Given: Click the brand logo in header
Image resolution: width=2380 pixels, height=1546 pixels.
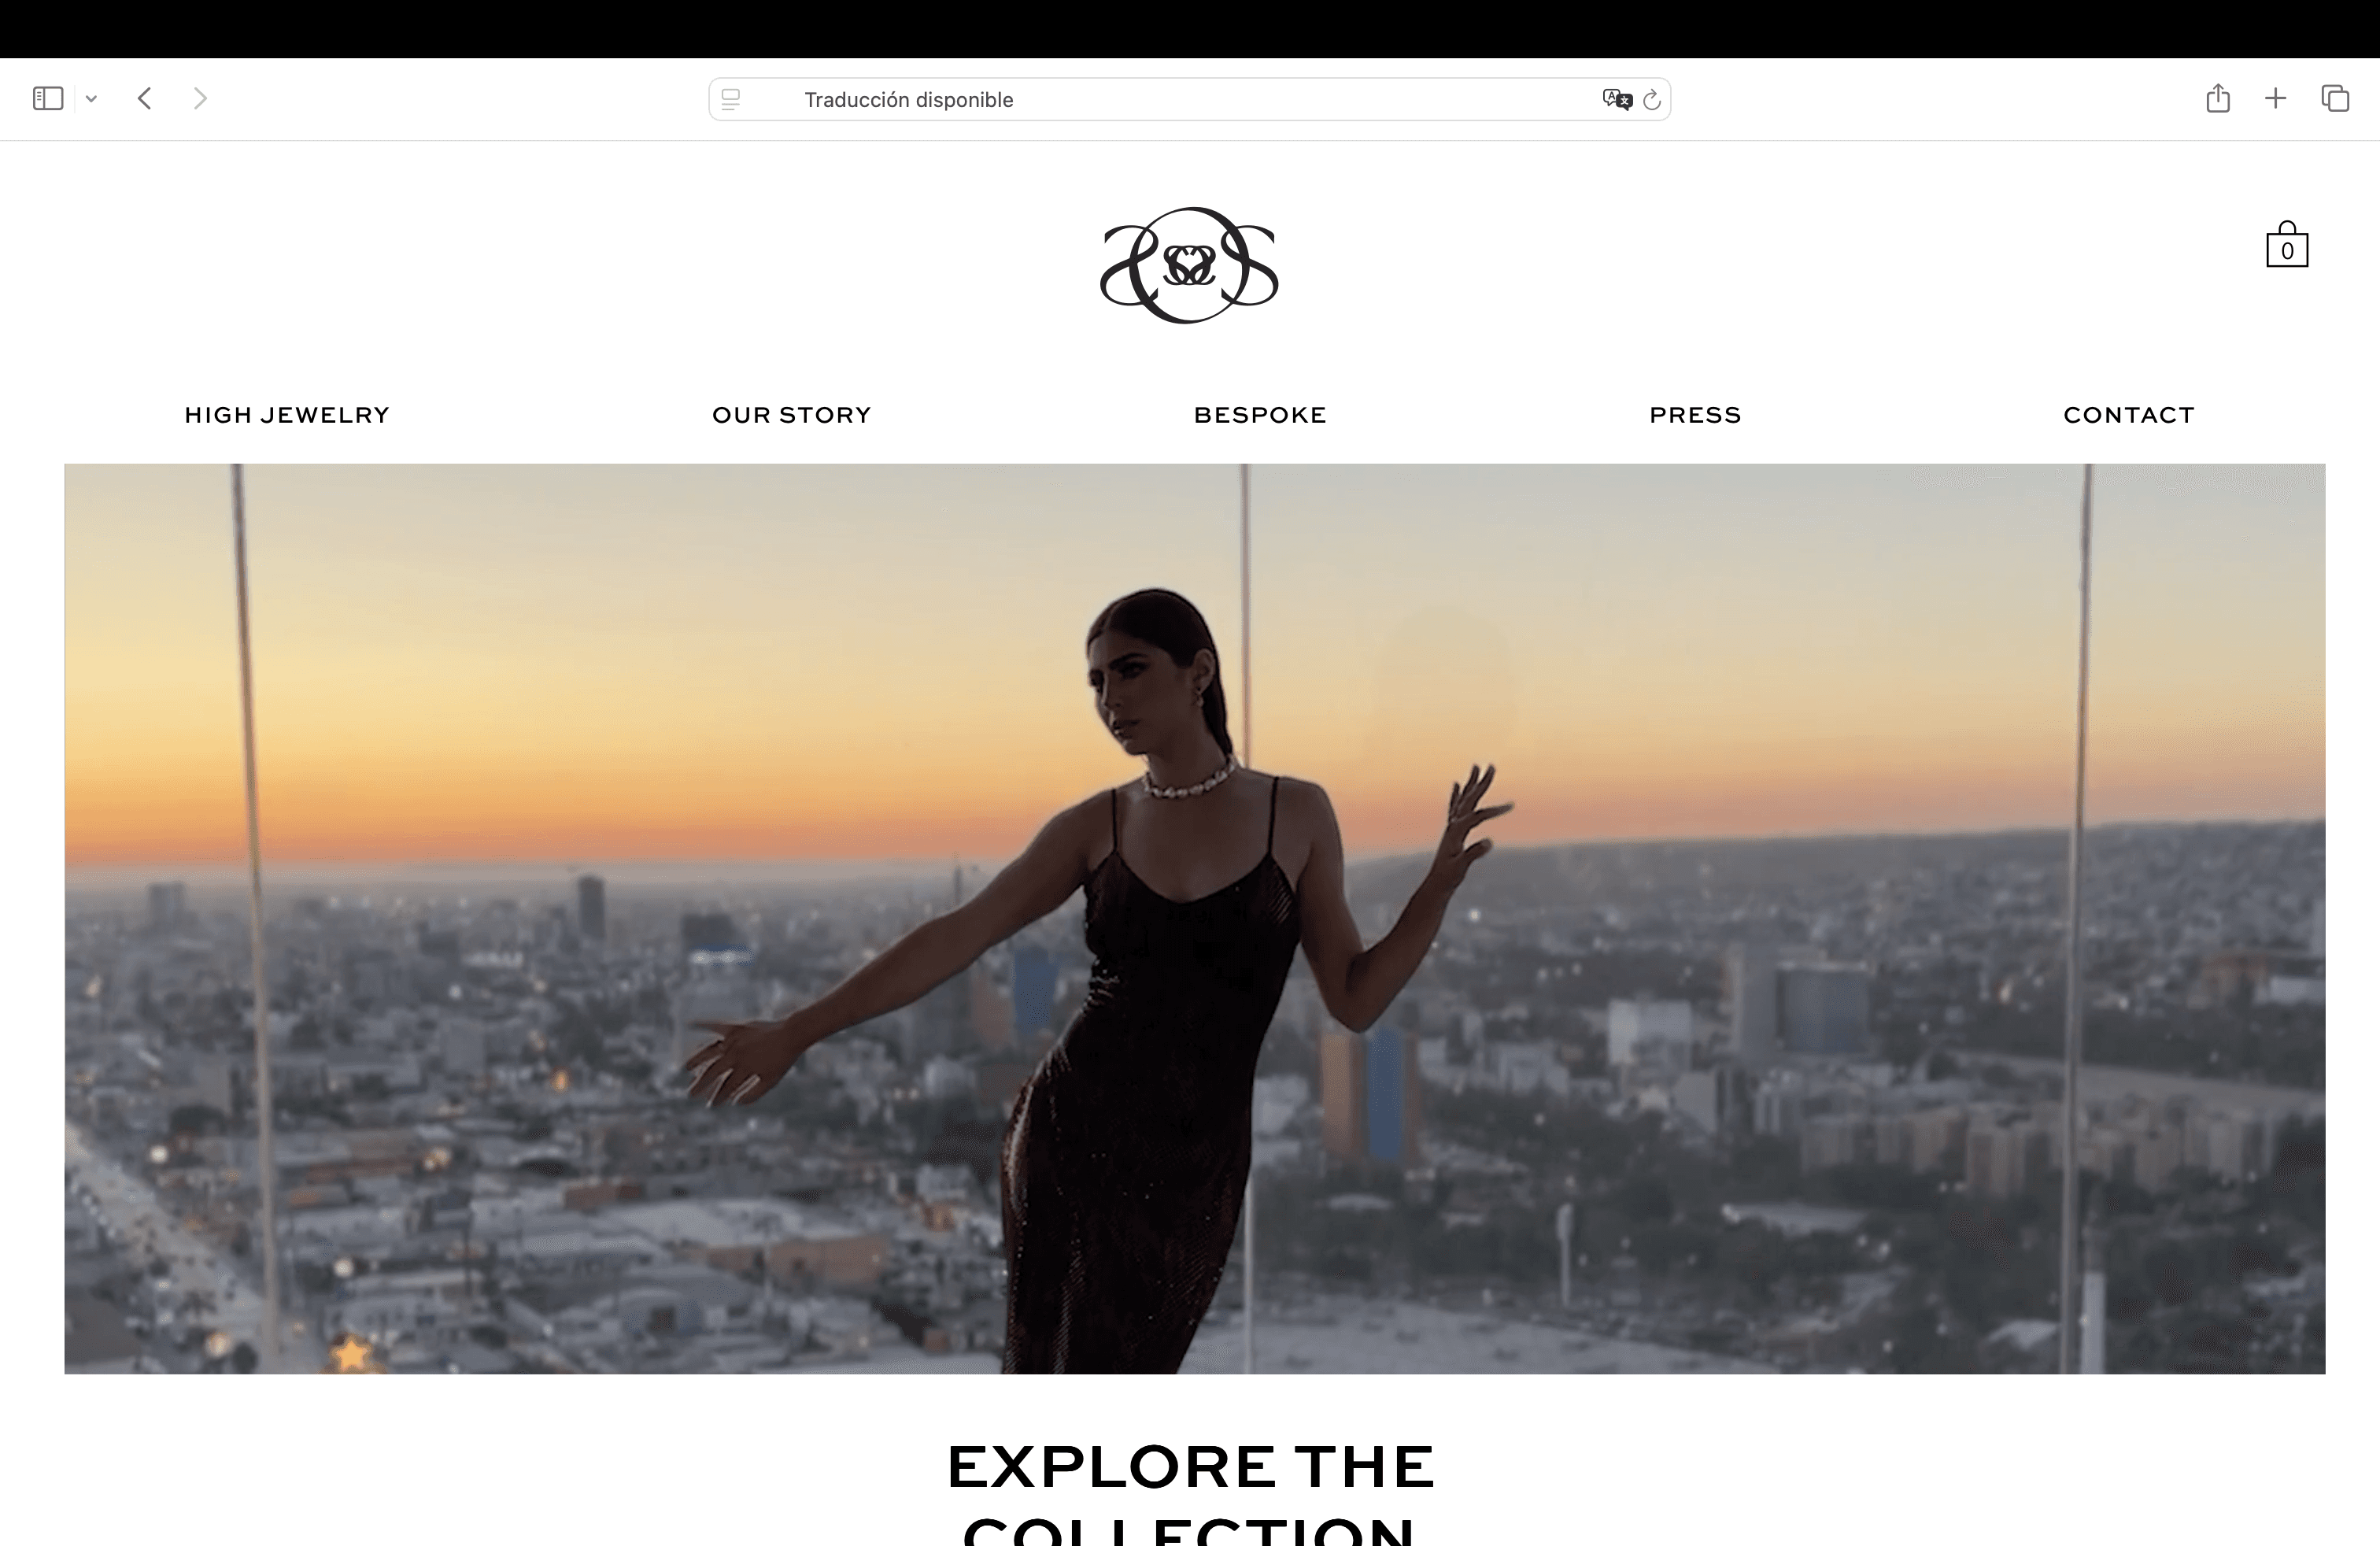Looking at the screenshot, I should [x=1189, y=265].
